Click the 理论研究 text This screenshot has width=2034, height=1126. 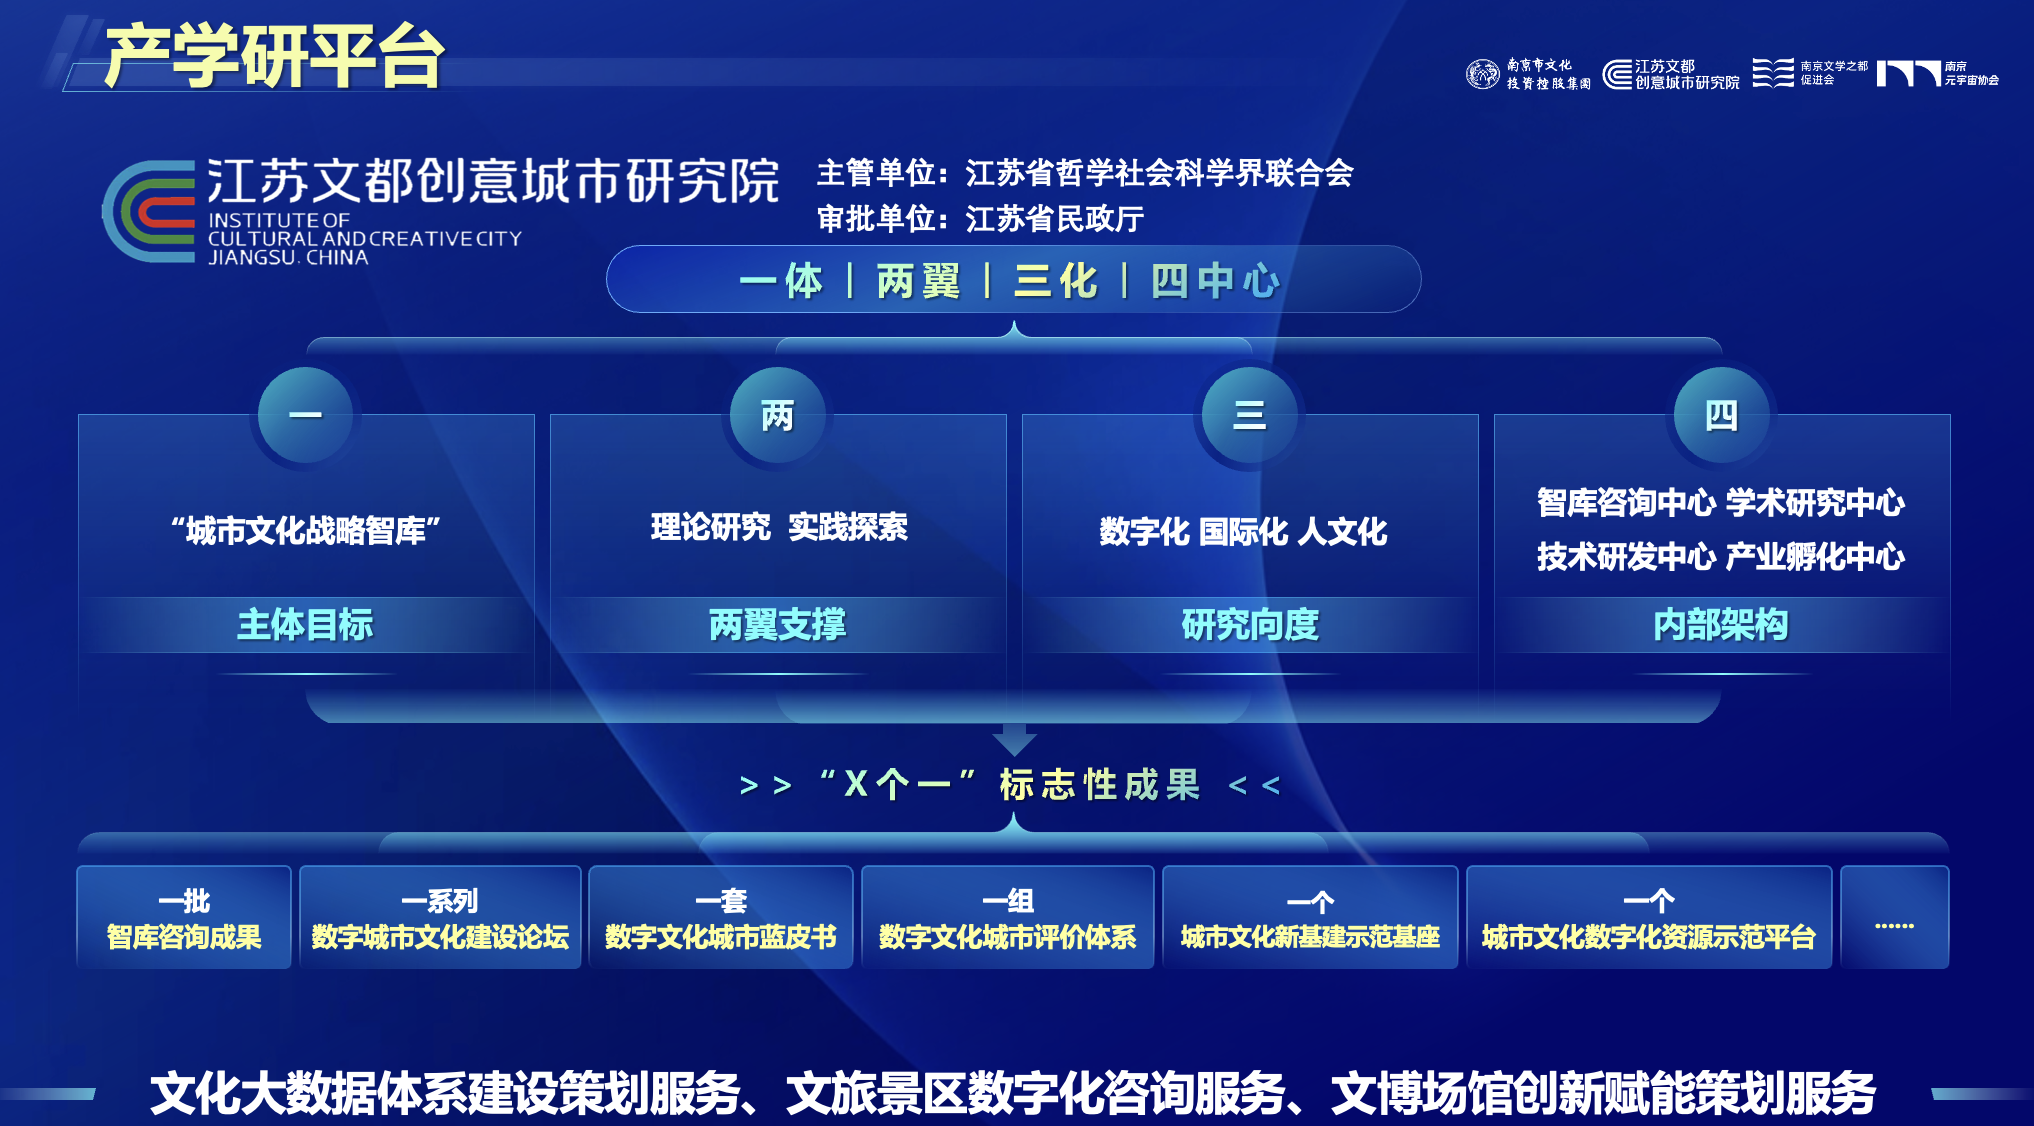click(x=711, y=526)
